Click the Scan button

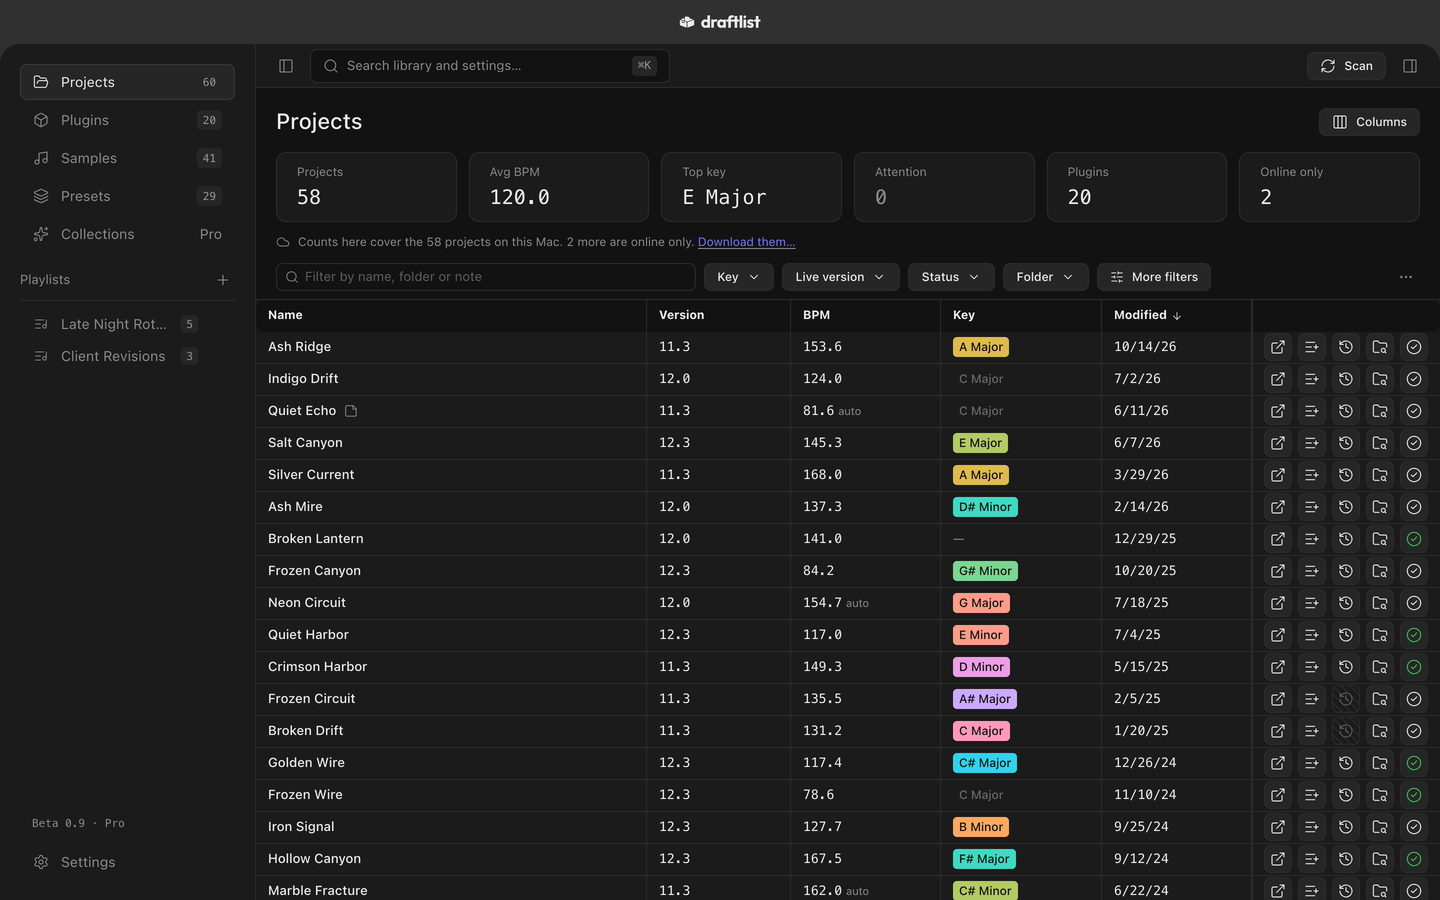point(1346,66)
